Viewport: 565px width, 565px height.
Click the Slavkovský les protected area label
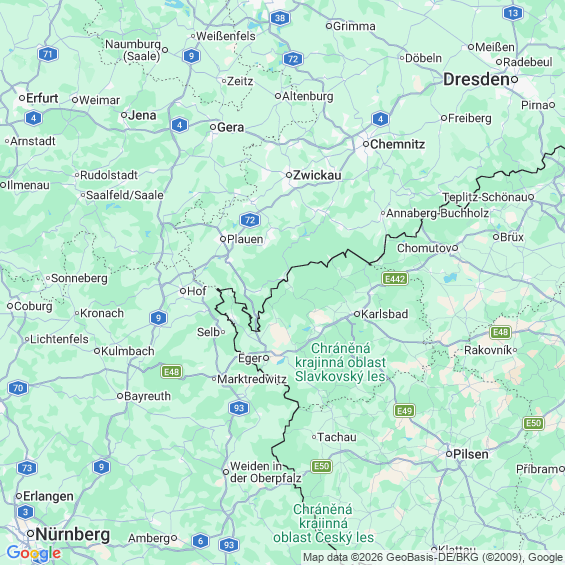tap(340, 362)
